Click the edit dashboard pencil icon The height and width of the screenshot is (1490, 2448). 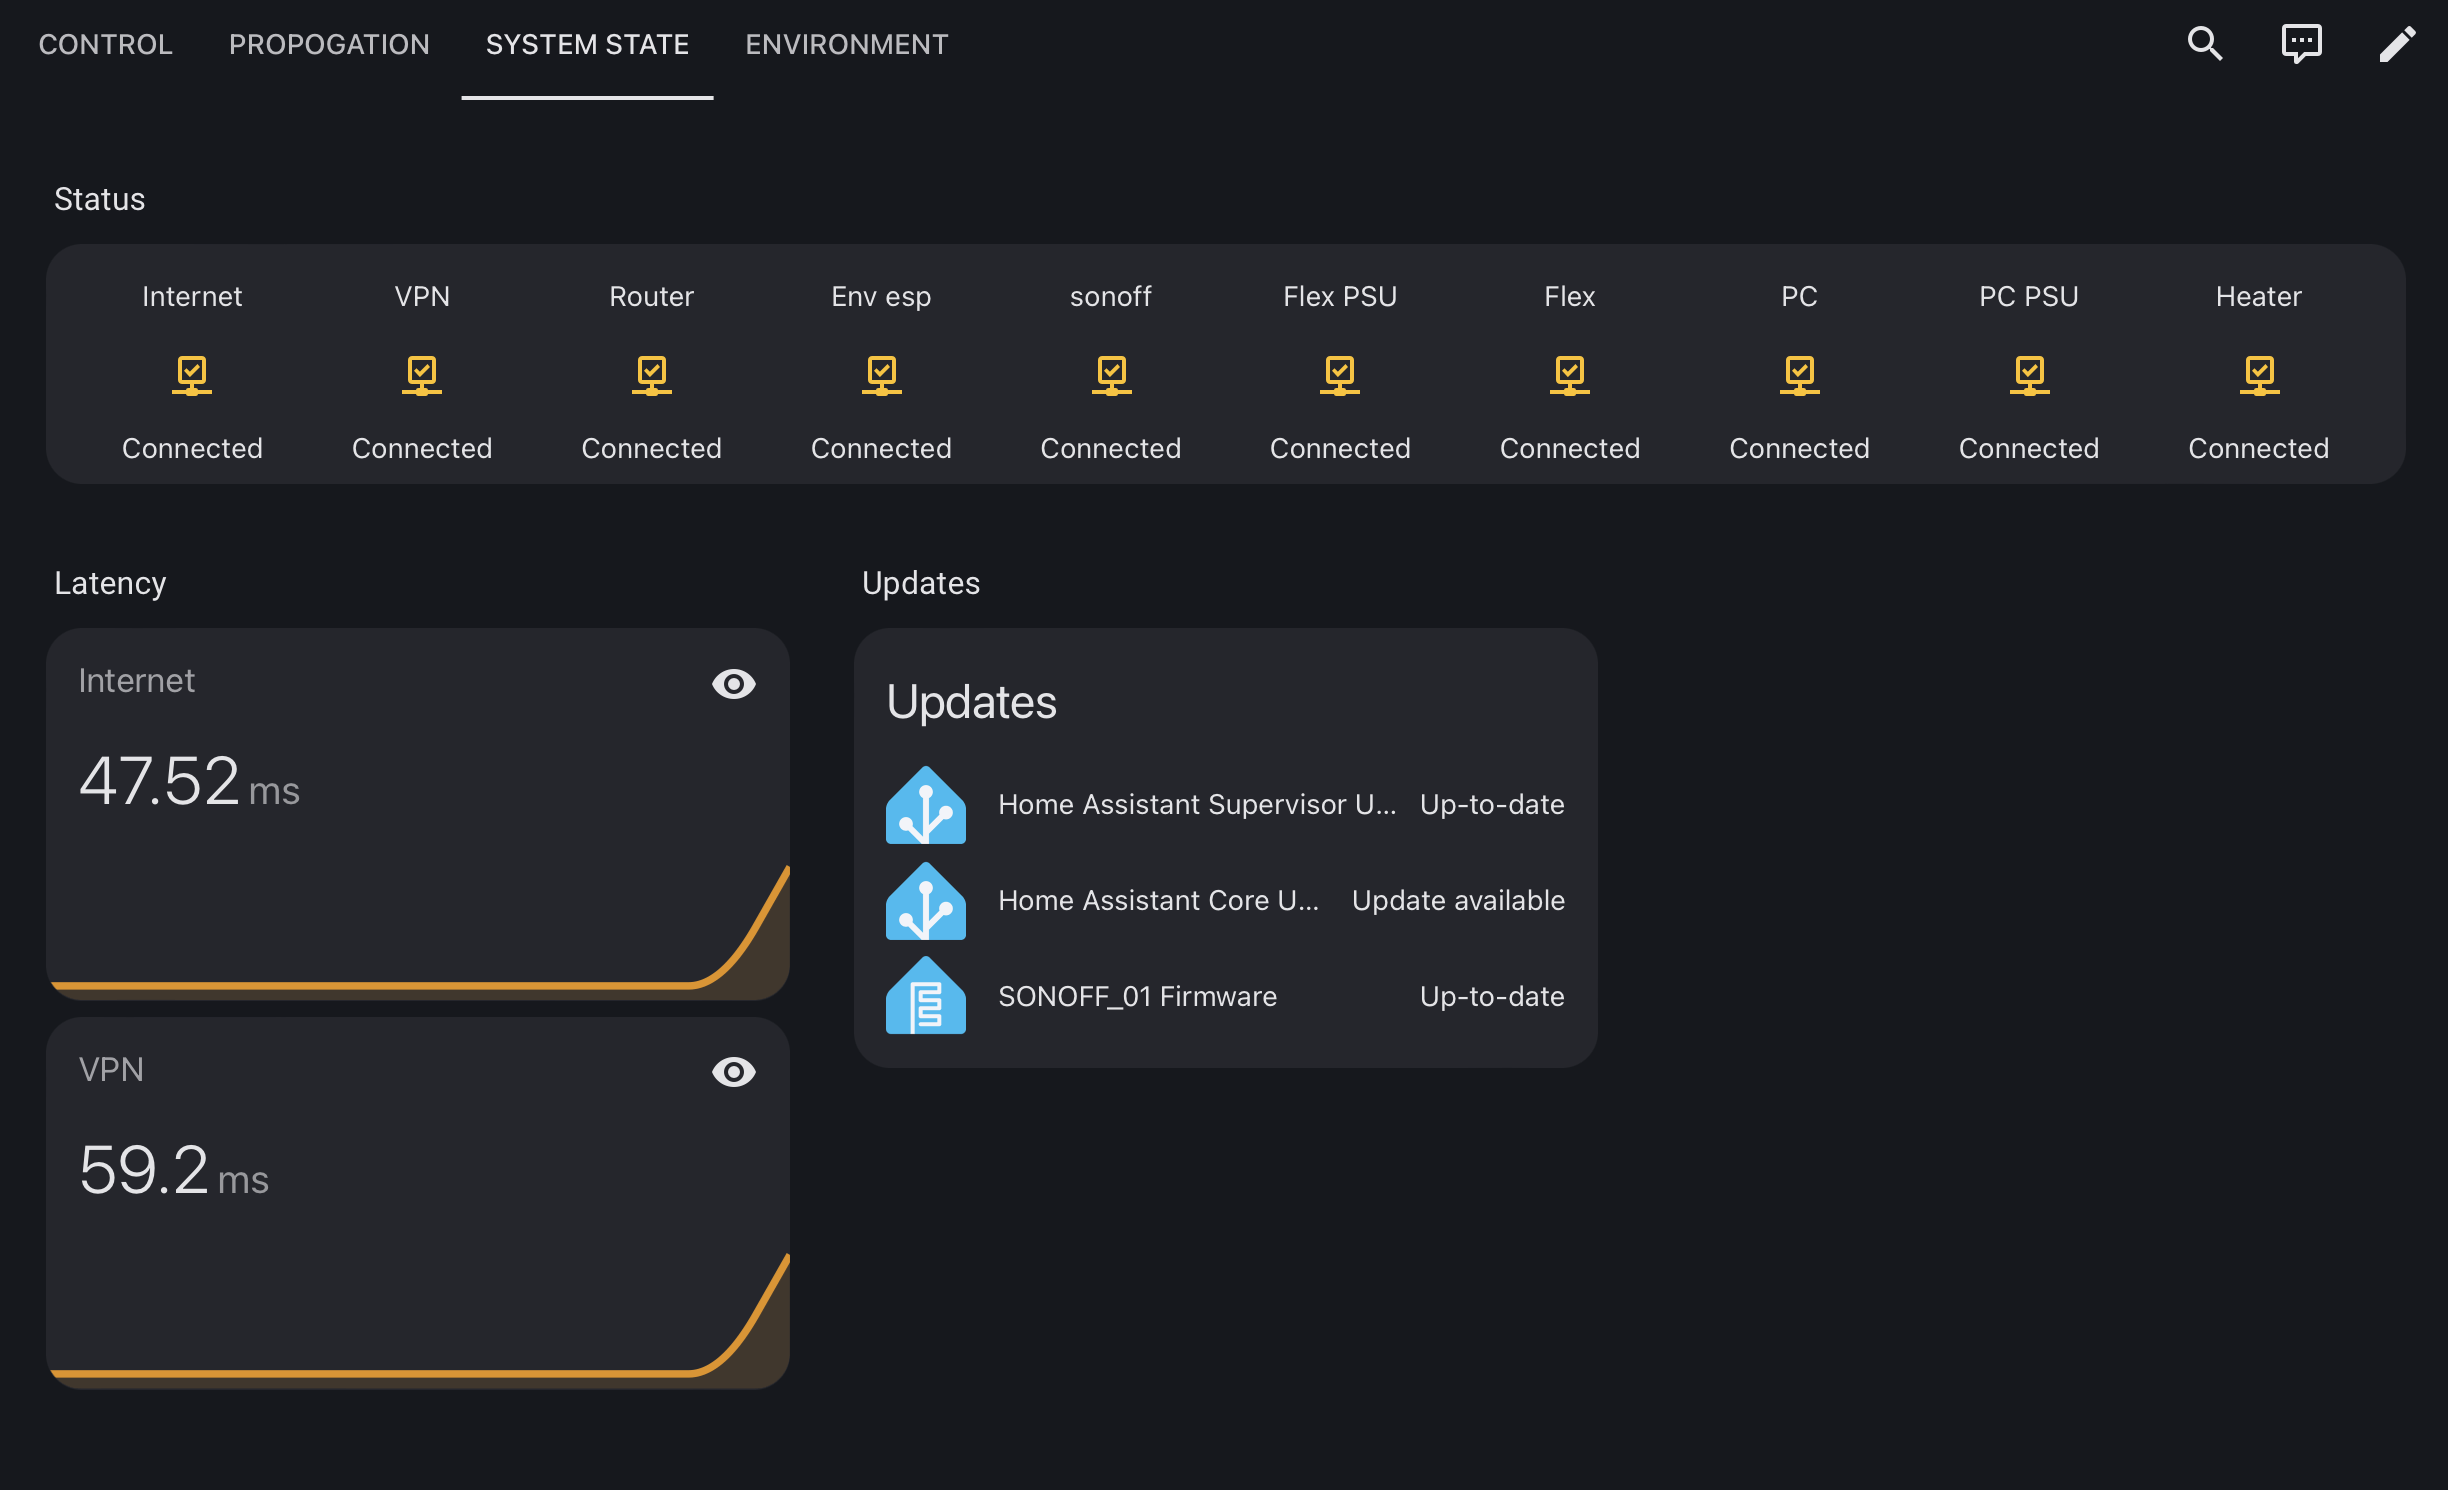[x=2397, y=44]
